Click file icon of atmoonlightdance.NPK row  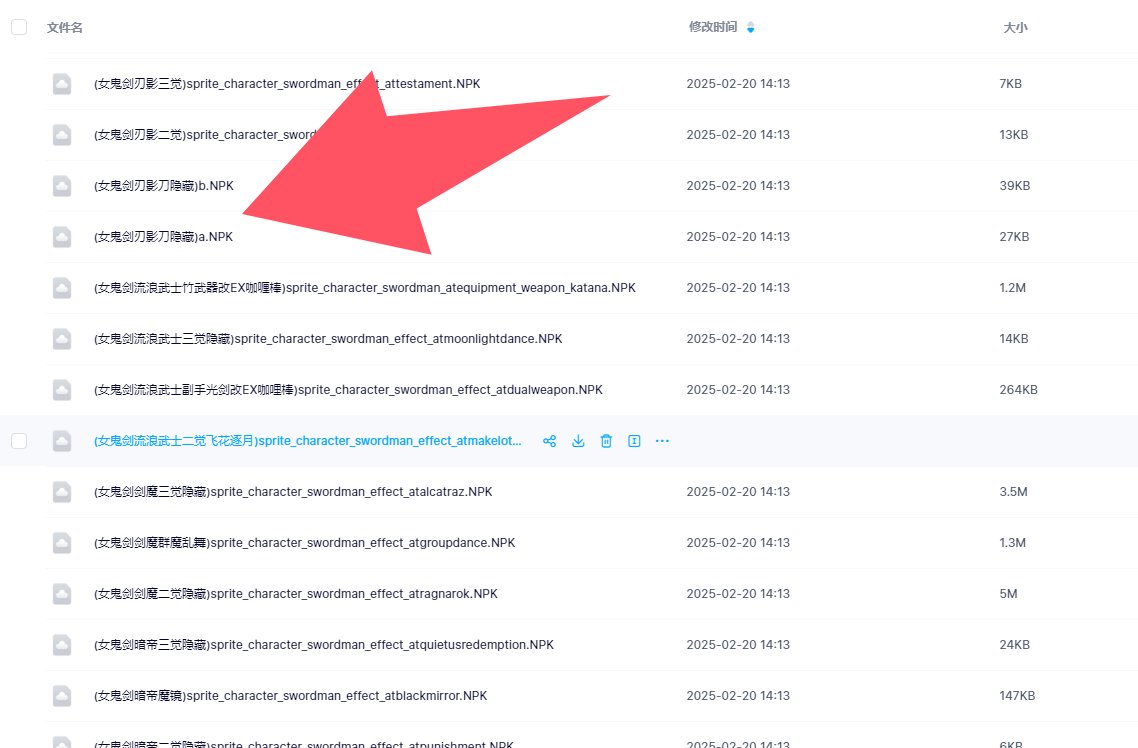(x=62, y=339)
